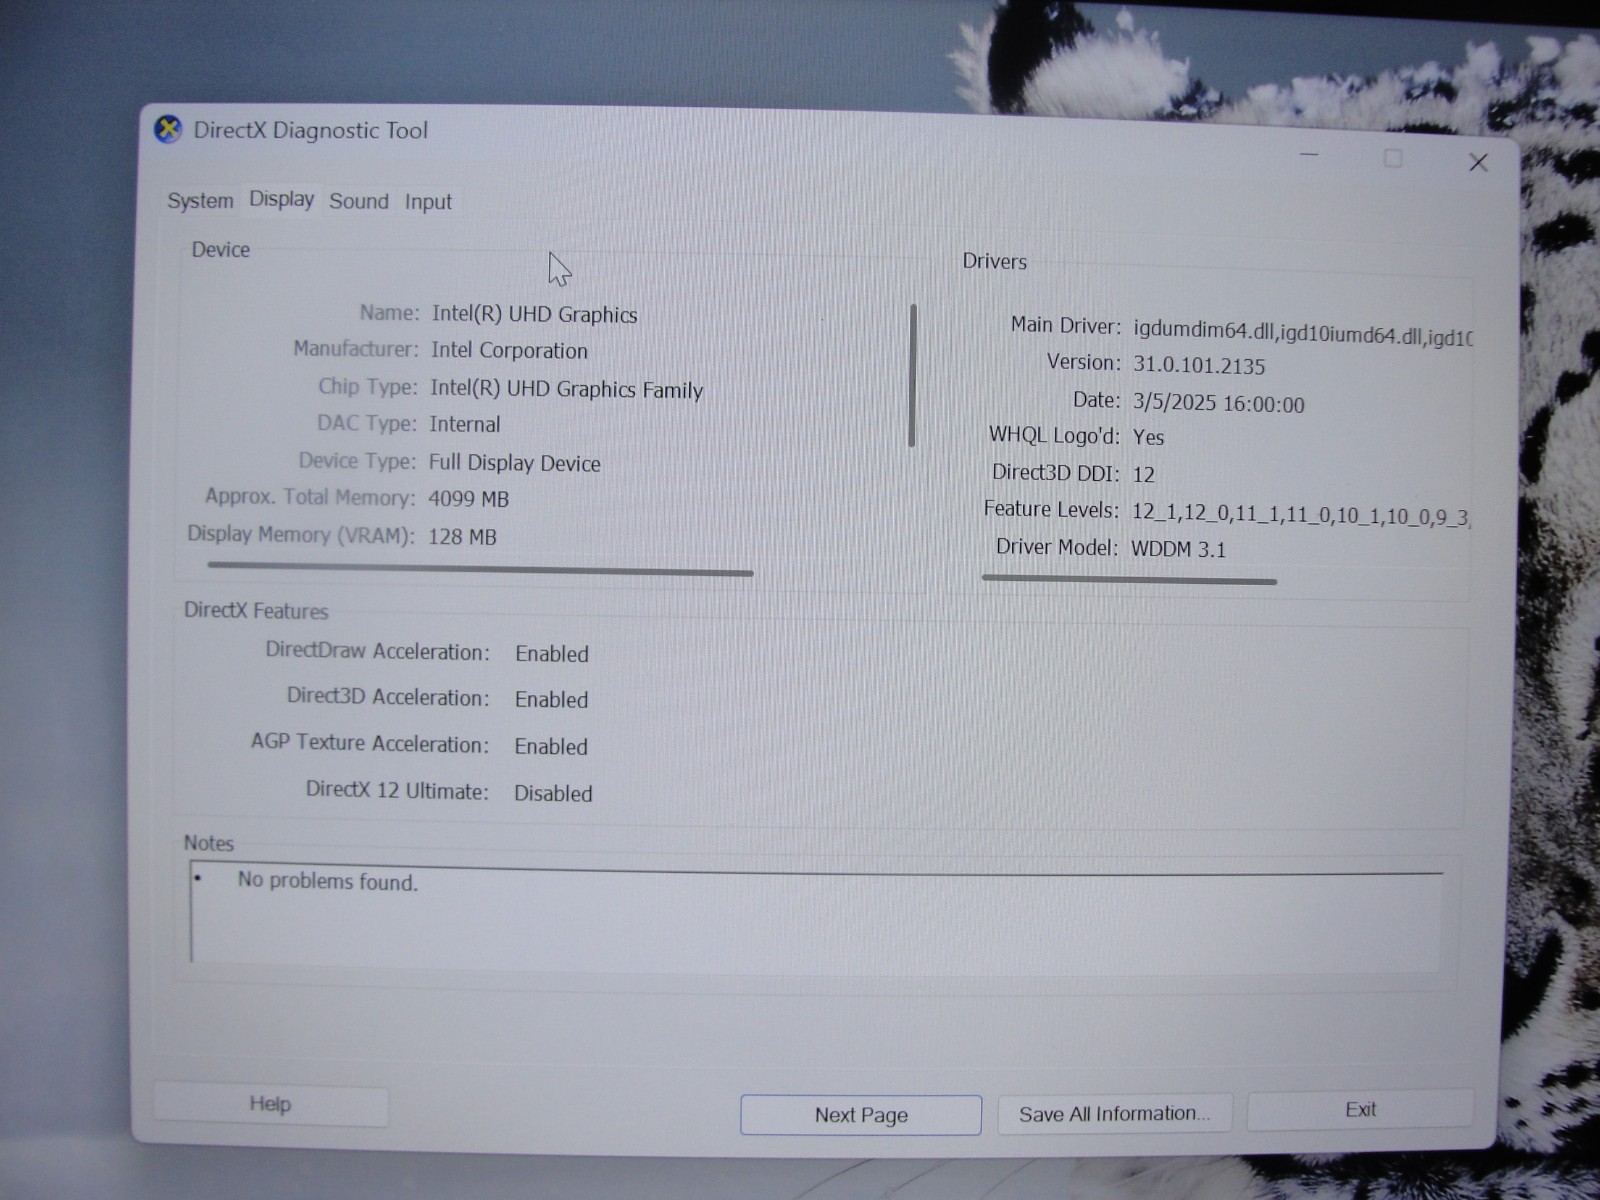This screenshot has width=1600, height=1200.
Task: Click the "Full Display Device" value
Action: click(514, 463)
